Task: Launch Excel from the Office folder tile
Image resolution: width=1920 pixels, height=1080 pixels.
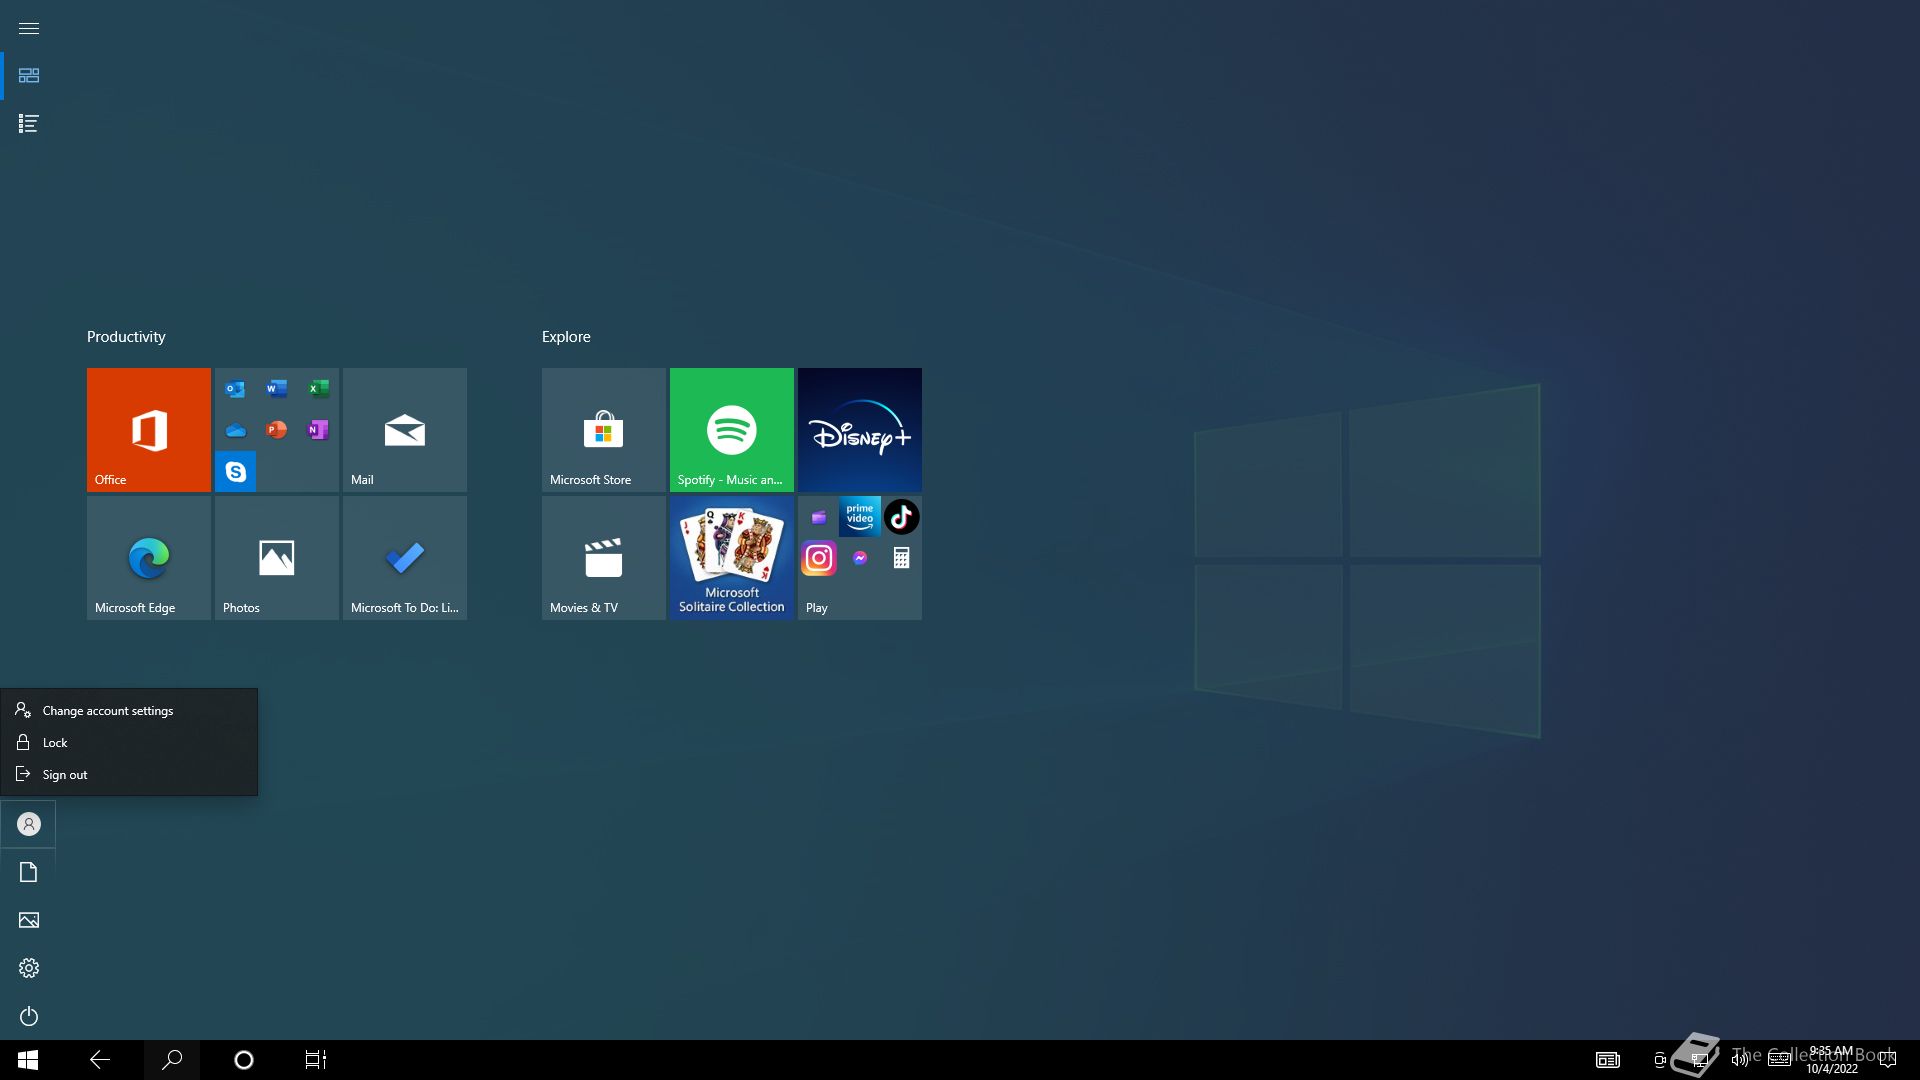Action: [319, 389]
